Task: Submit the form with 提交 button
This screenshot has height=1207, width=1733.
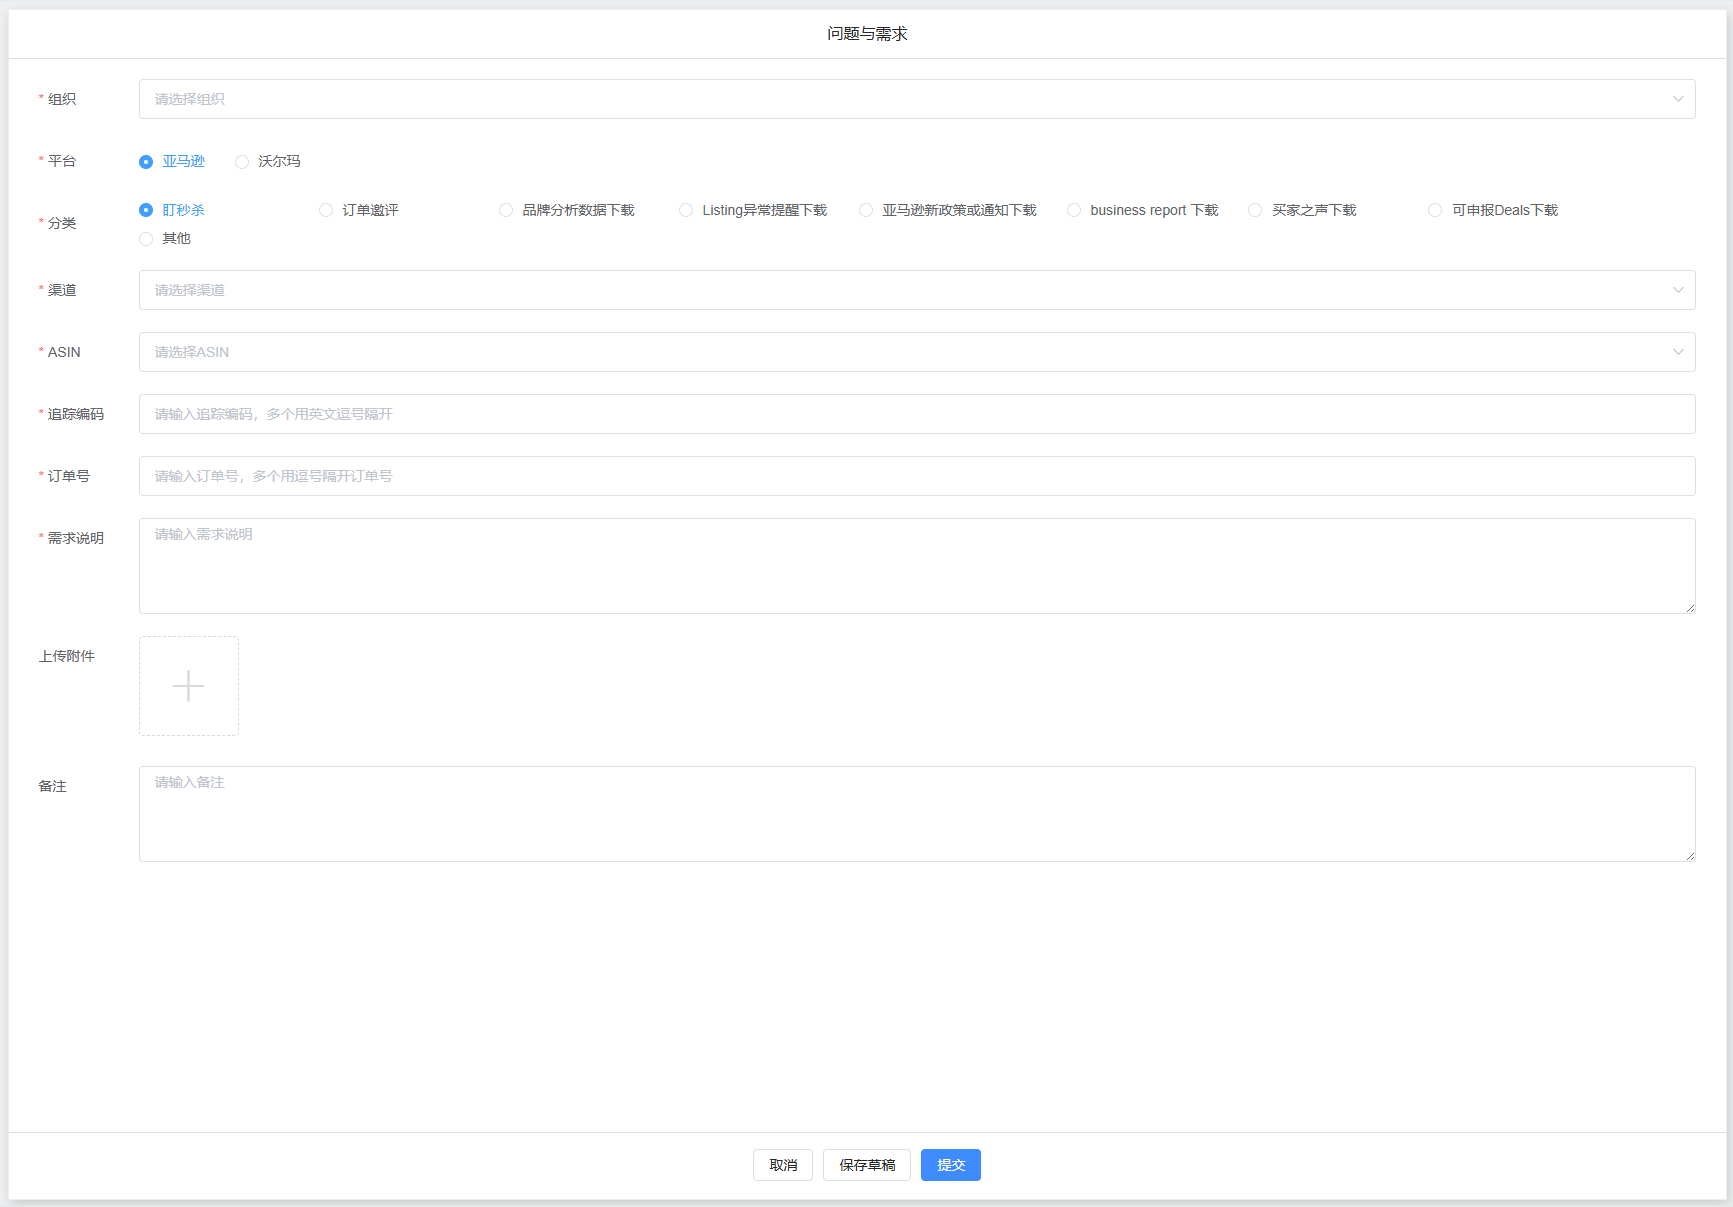Action: point(950,1165)
